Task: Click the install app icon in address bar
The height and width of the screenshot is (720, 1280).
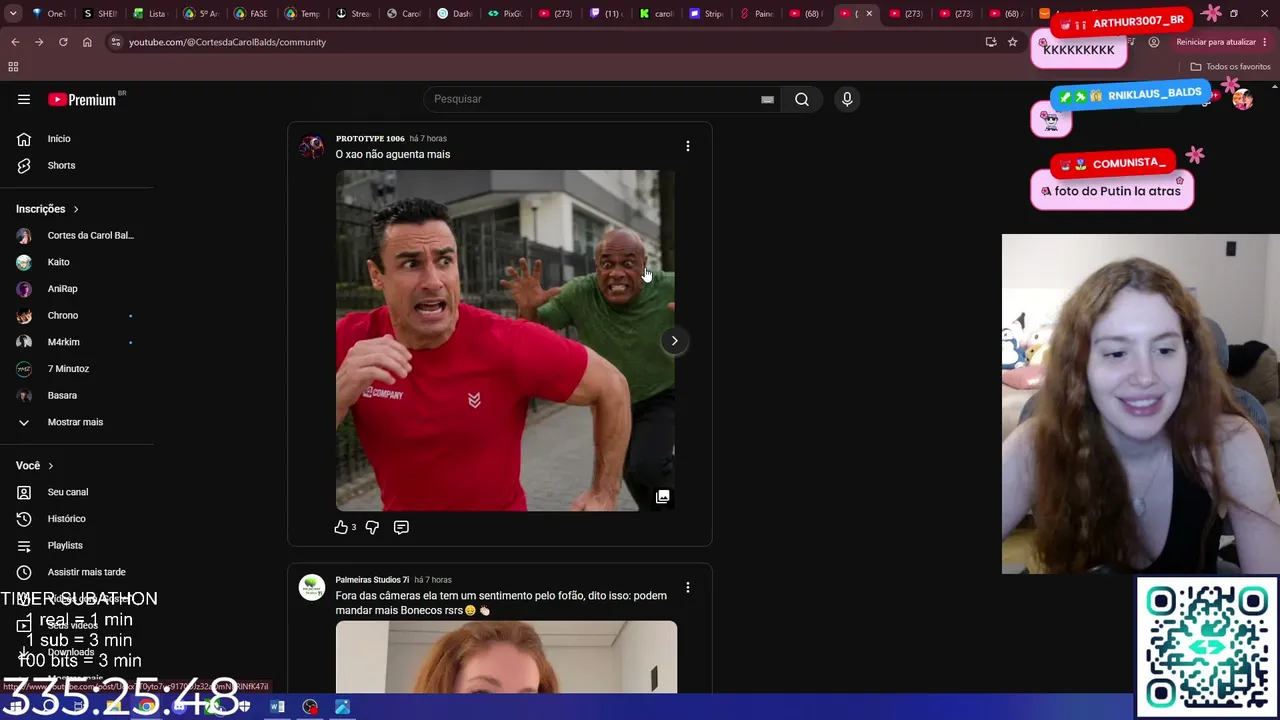Action: [991, 42]
